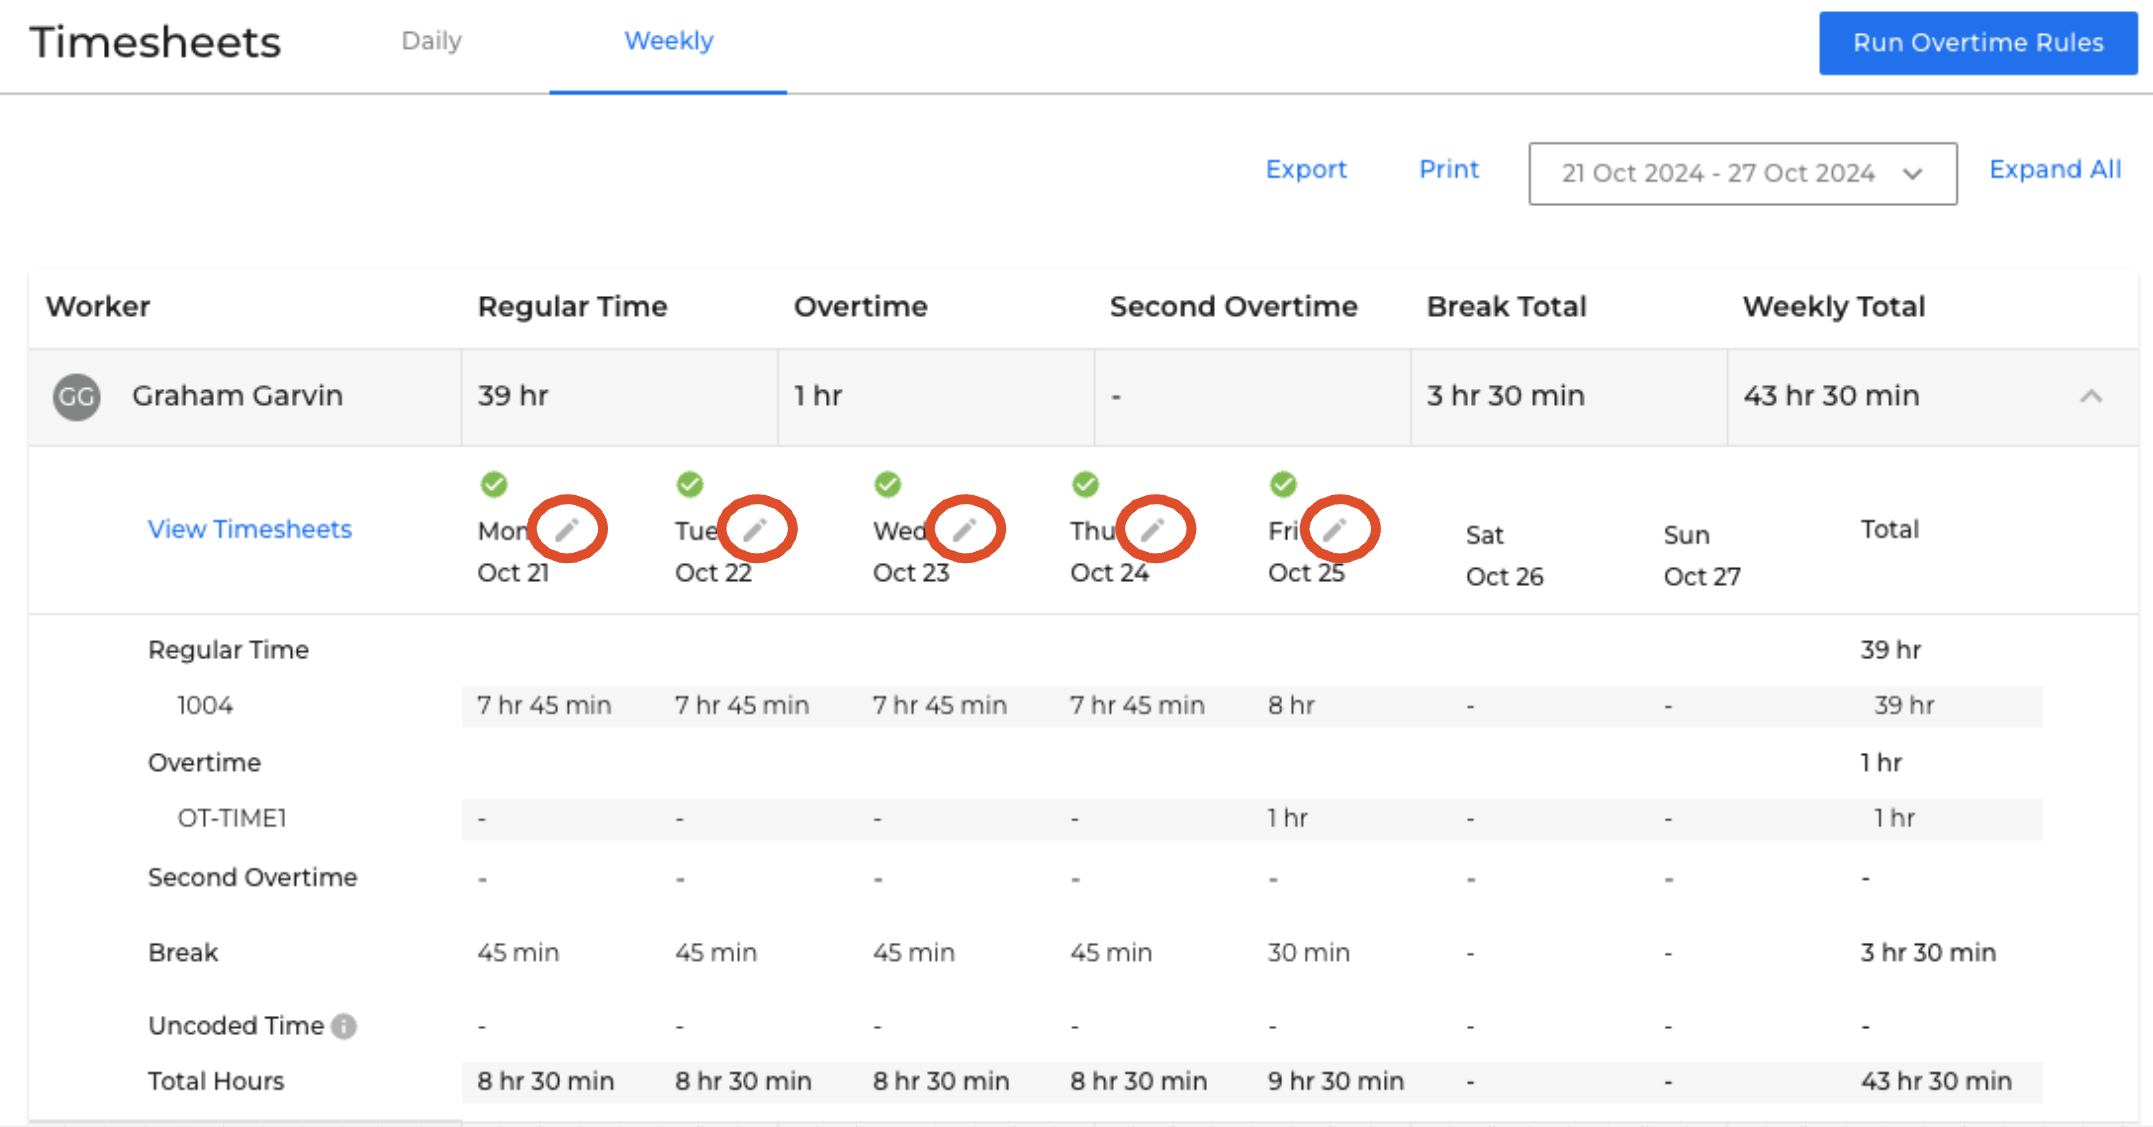
Task: Edit Wednesday Oct 23 entry with pencil
Action: click(964, 529)
